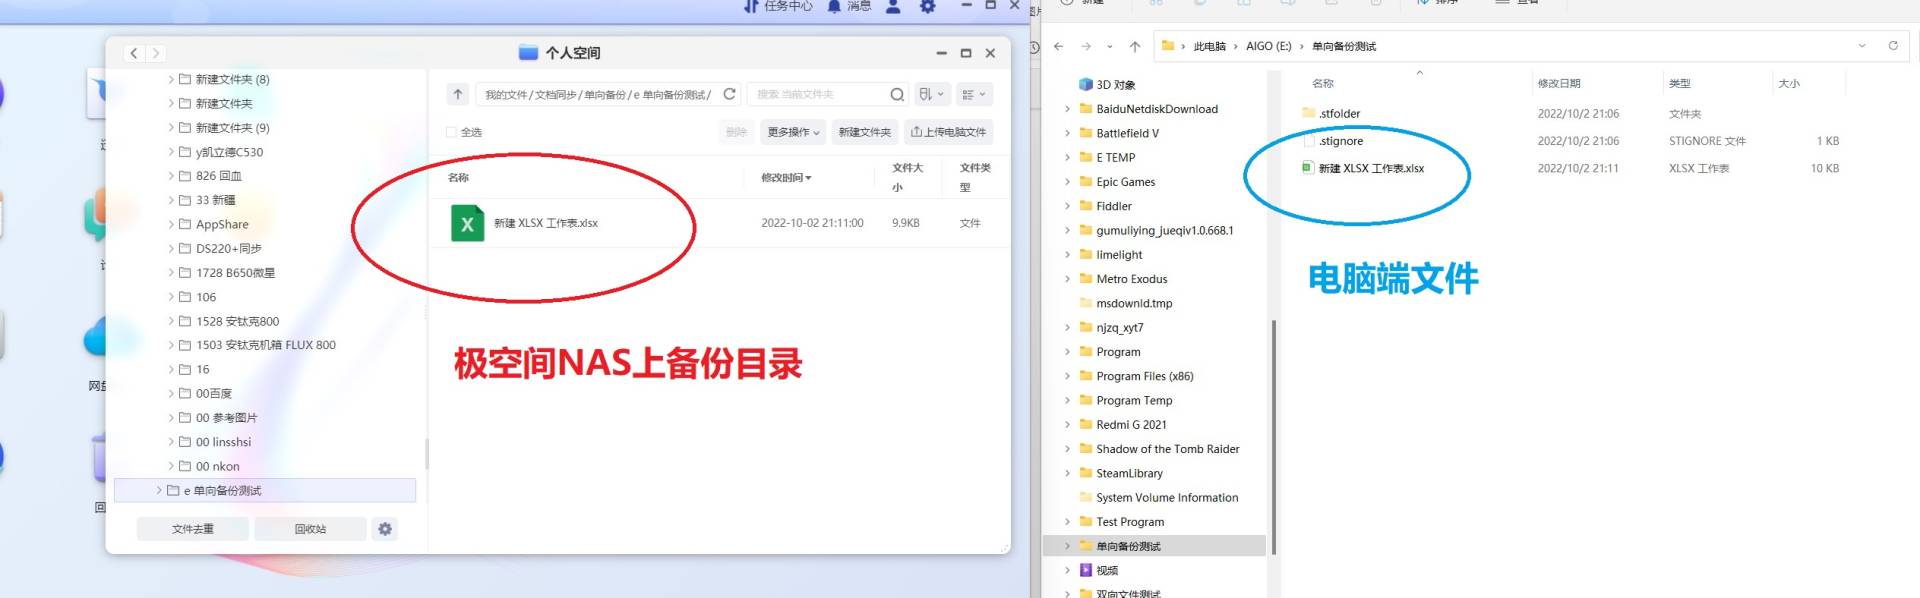Open the 文件去重 deduplication button
This screenshot has width=1920, height=598.
(192, 529)
